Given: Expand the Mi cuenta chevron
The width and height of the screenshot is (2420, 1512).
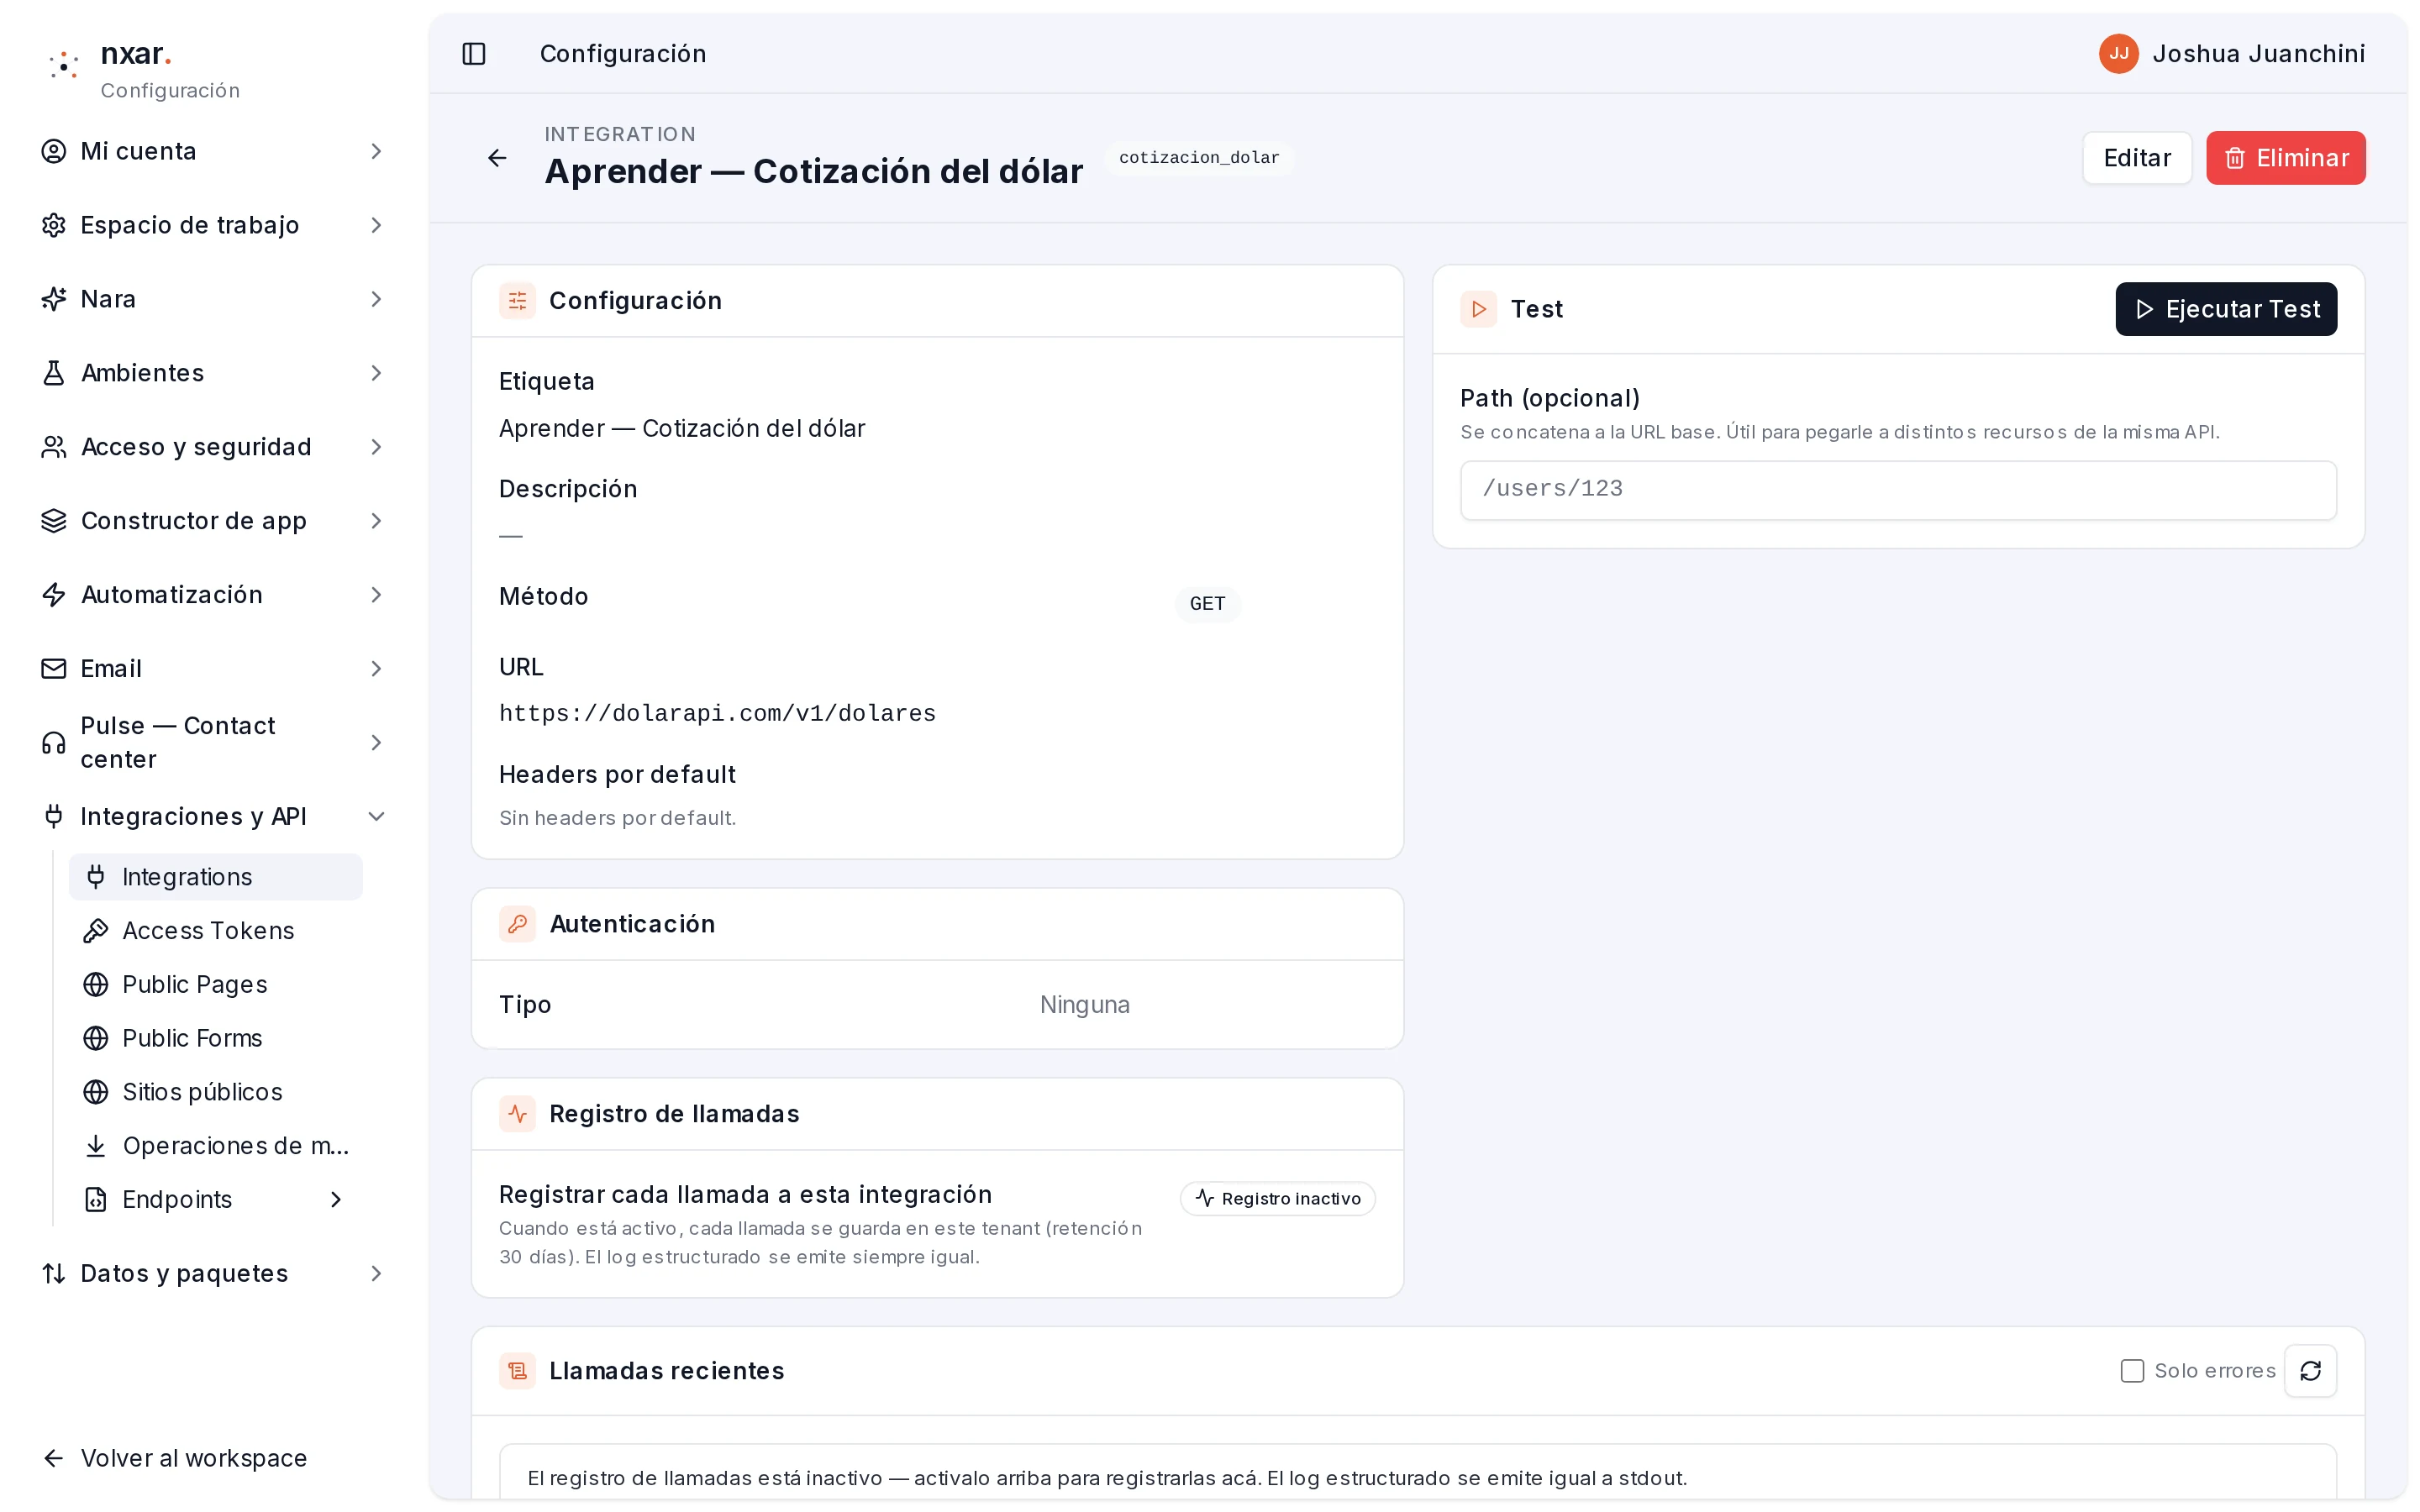Looking at the screenshot, I should point(376,151).
